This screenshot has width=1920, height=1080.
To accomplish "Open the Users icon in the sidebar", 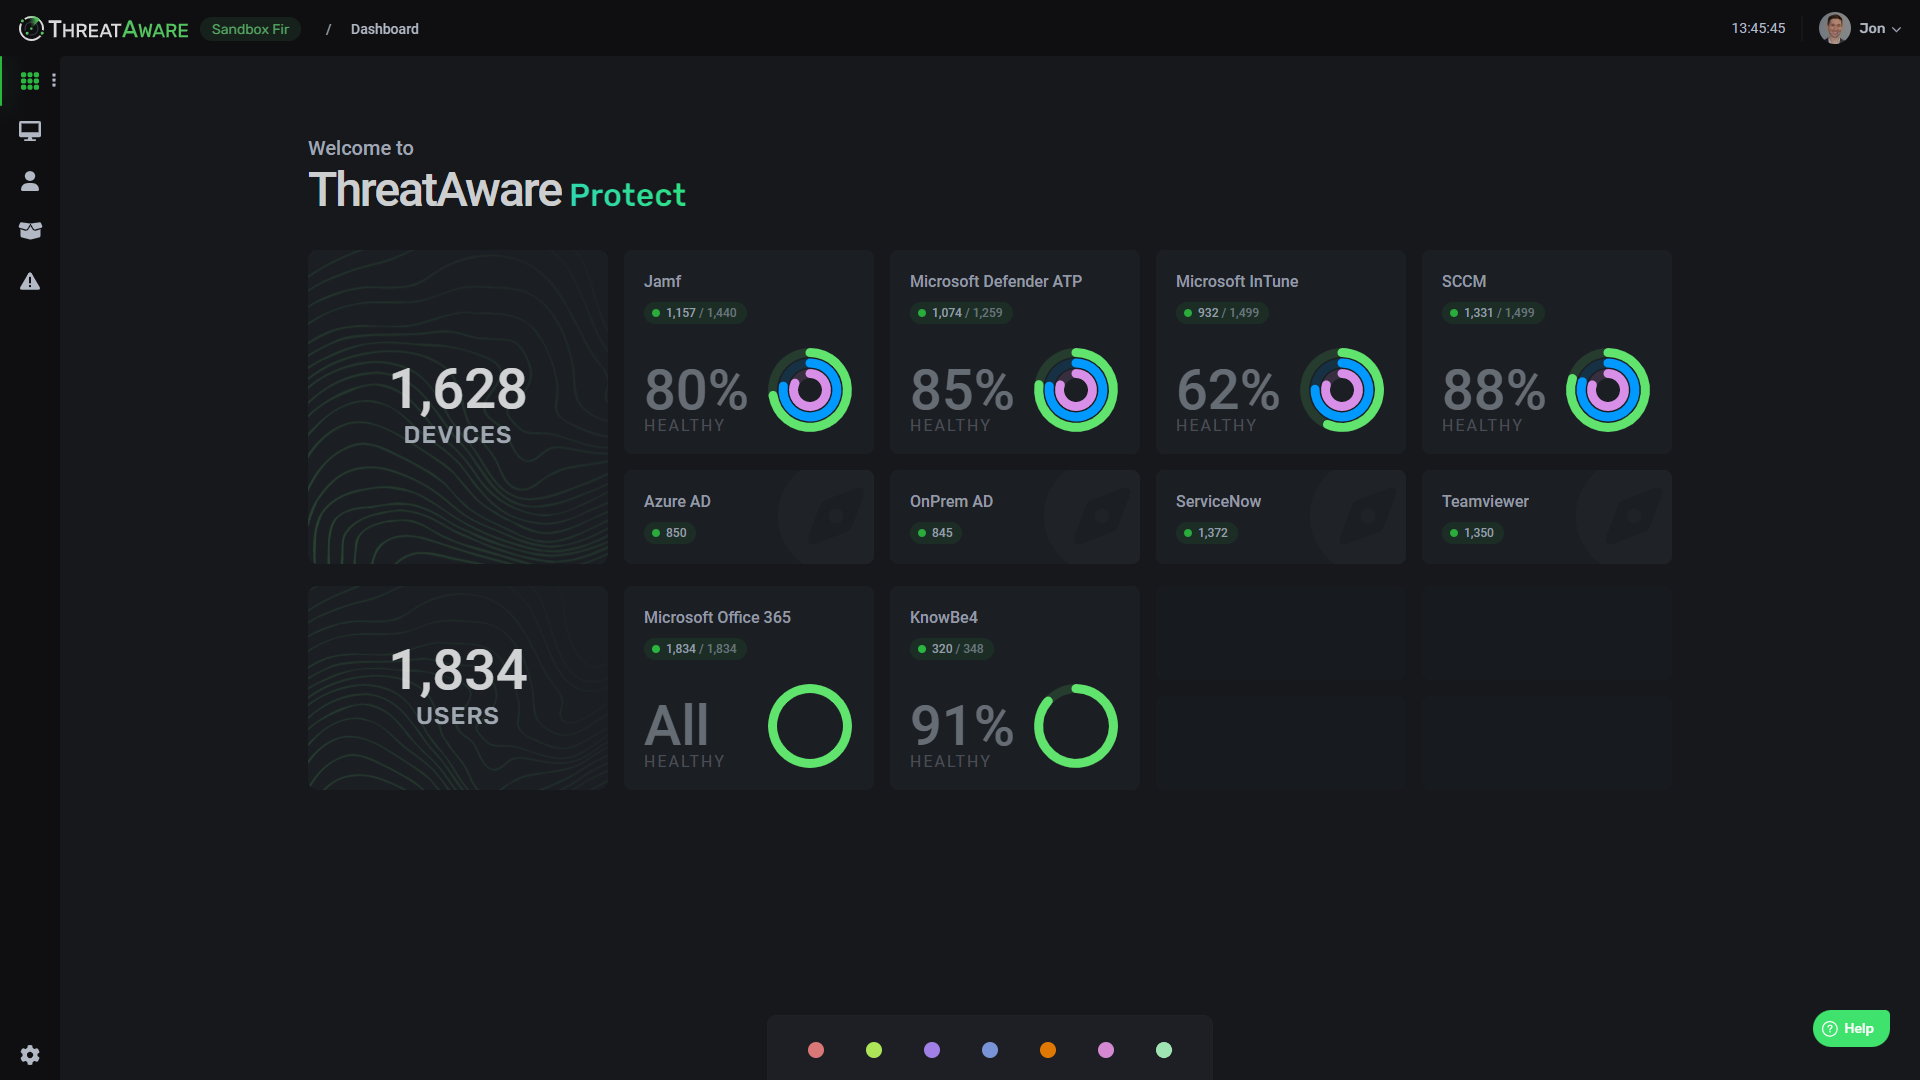I will tap(30, 181).
